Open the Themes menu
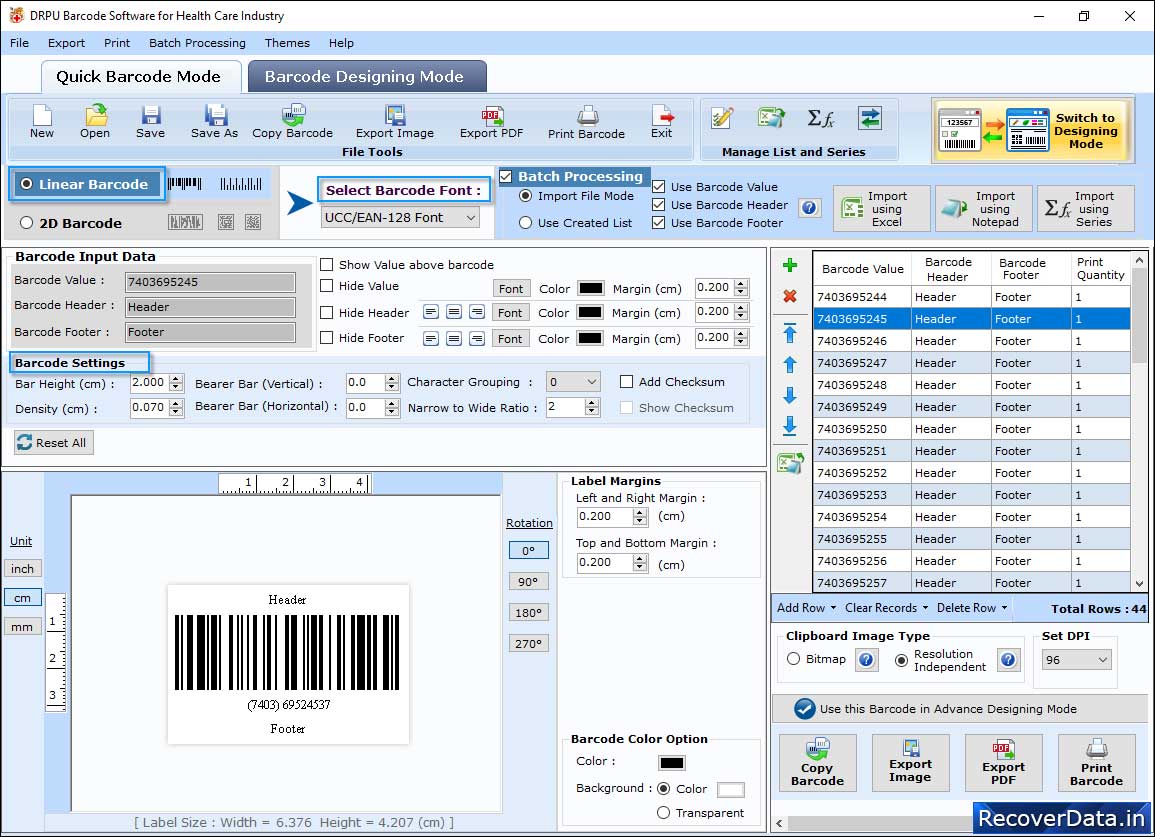Image resolution: width=1155 pixels, height=837 pixels. tap(287, 43)
